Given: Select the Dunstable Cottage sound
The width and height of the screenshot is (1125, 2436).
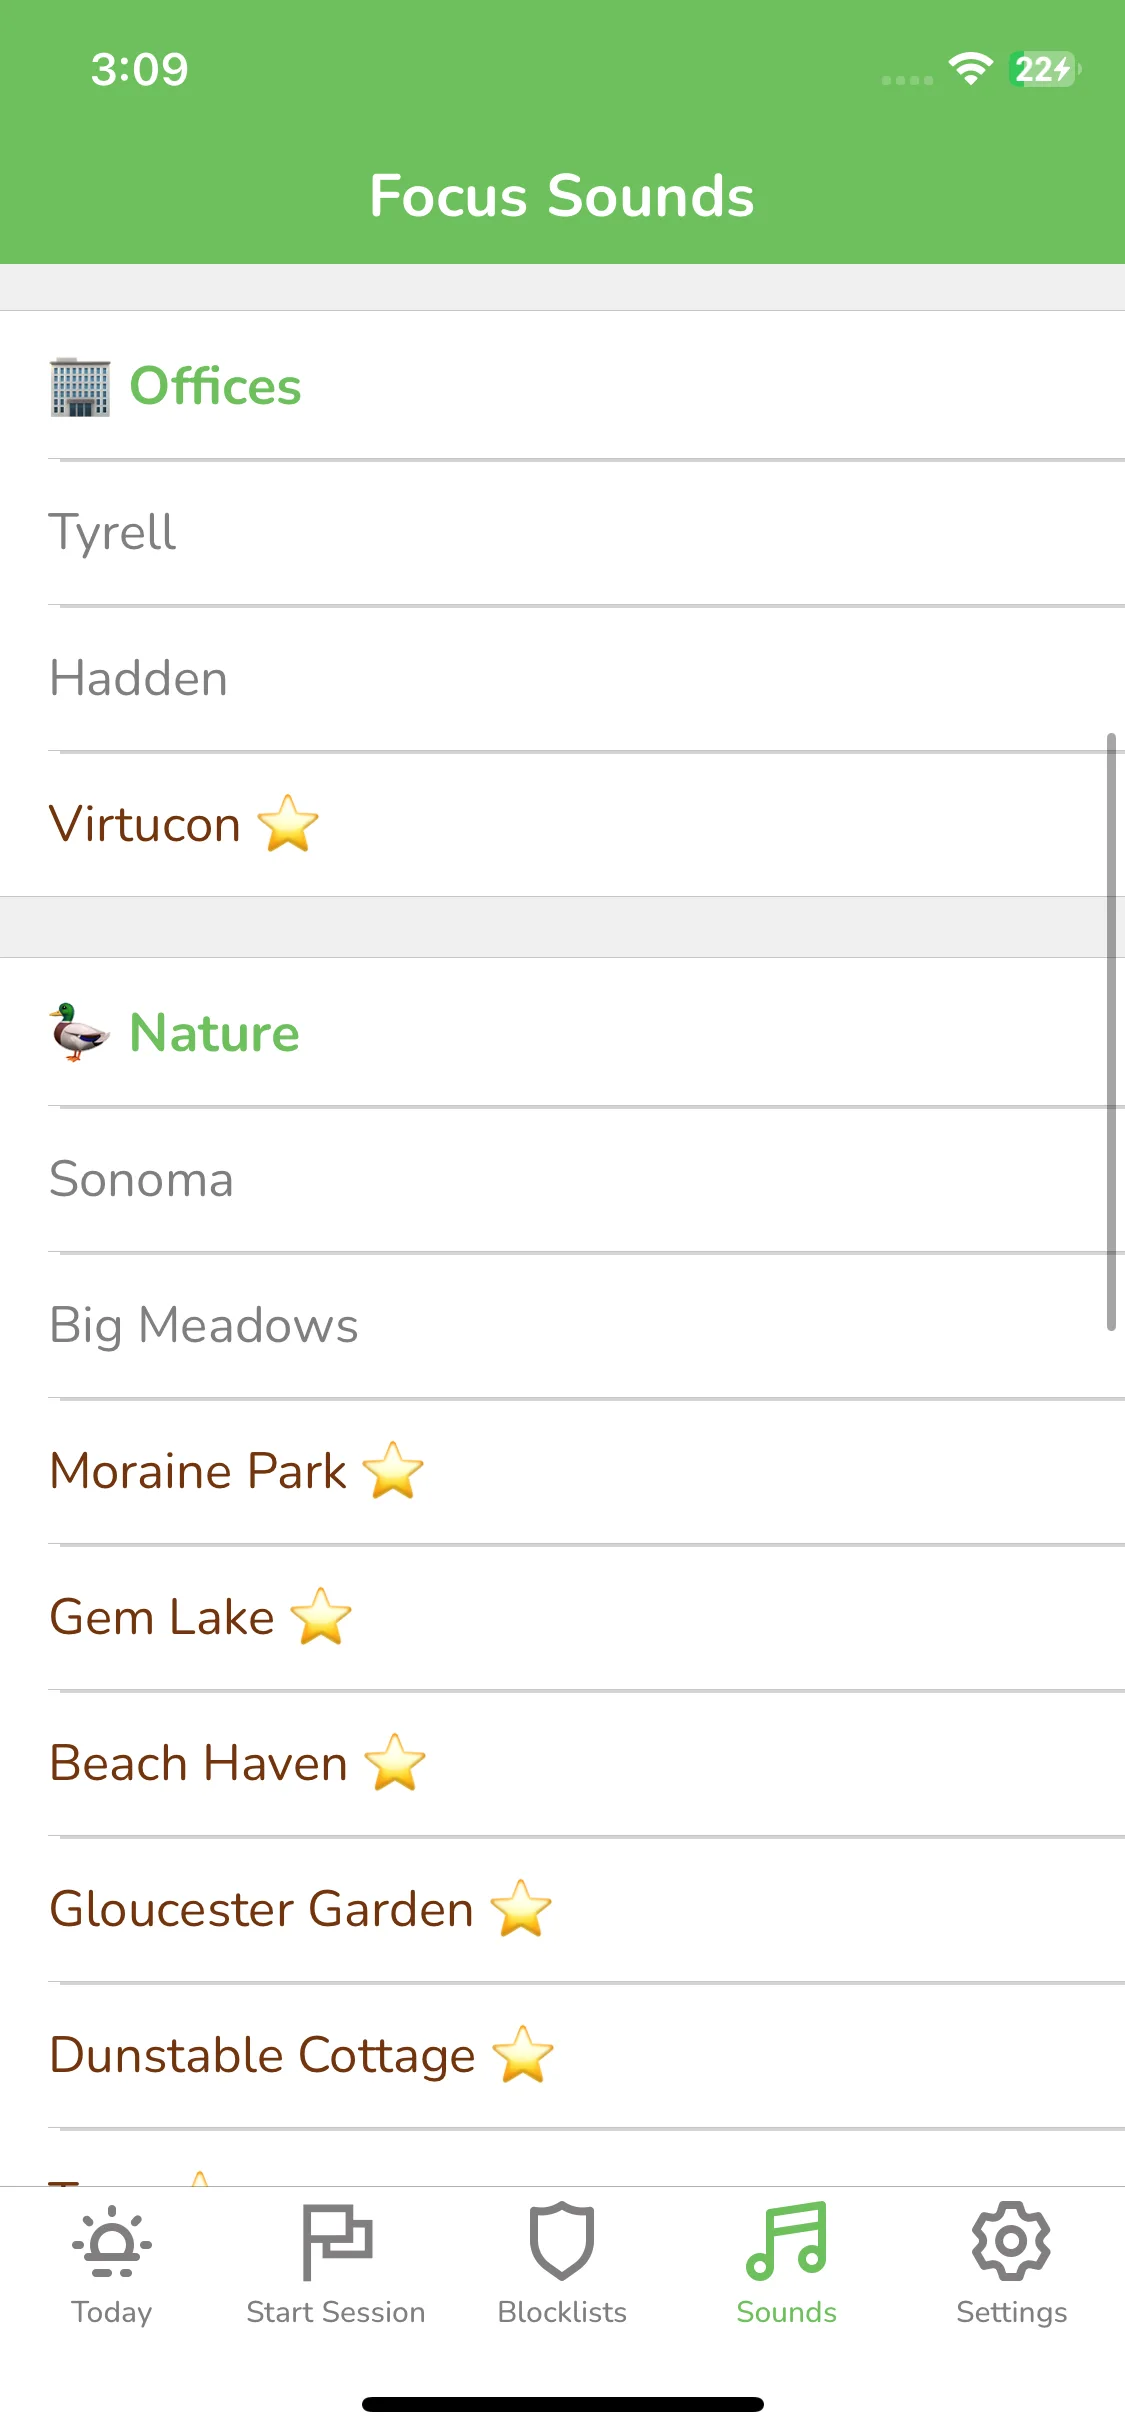Looking at the screenshot, I should [x=562, y=2056].
